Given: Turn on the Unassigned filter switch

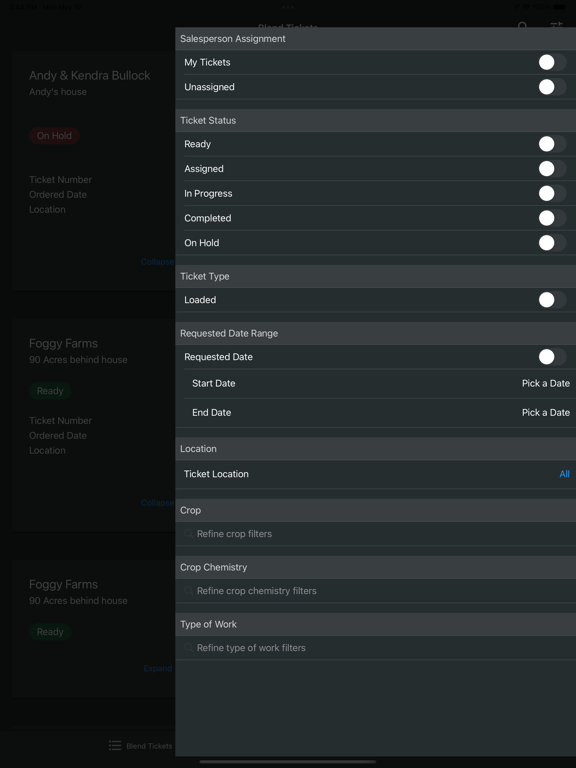Looking at the screenshot, I should (x=552, y=87).
